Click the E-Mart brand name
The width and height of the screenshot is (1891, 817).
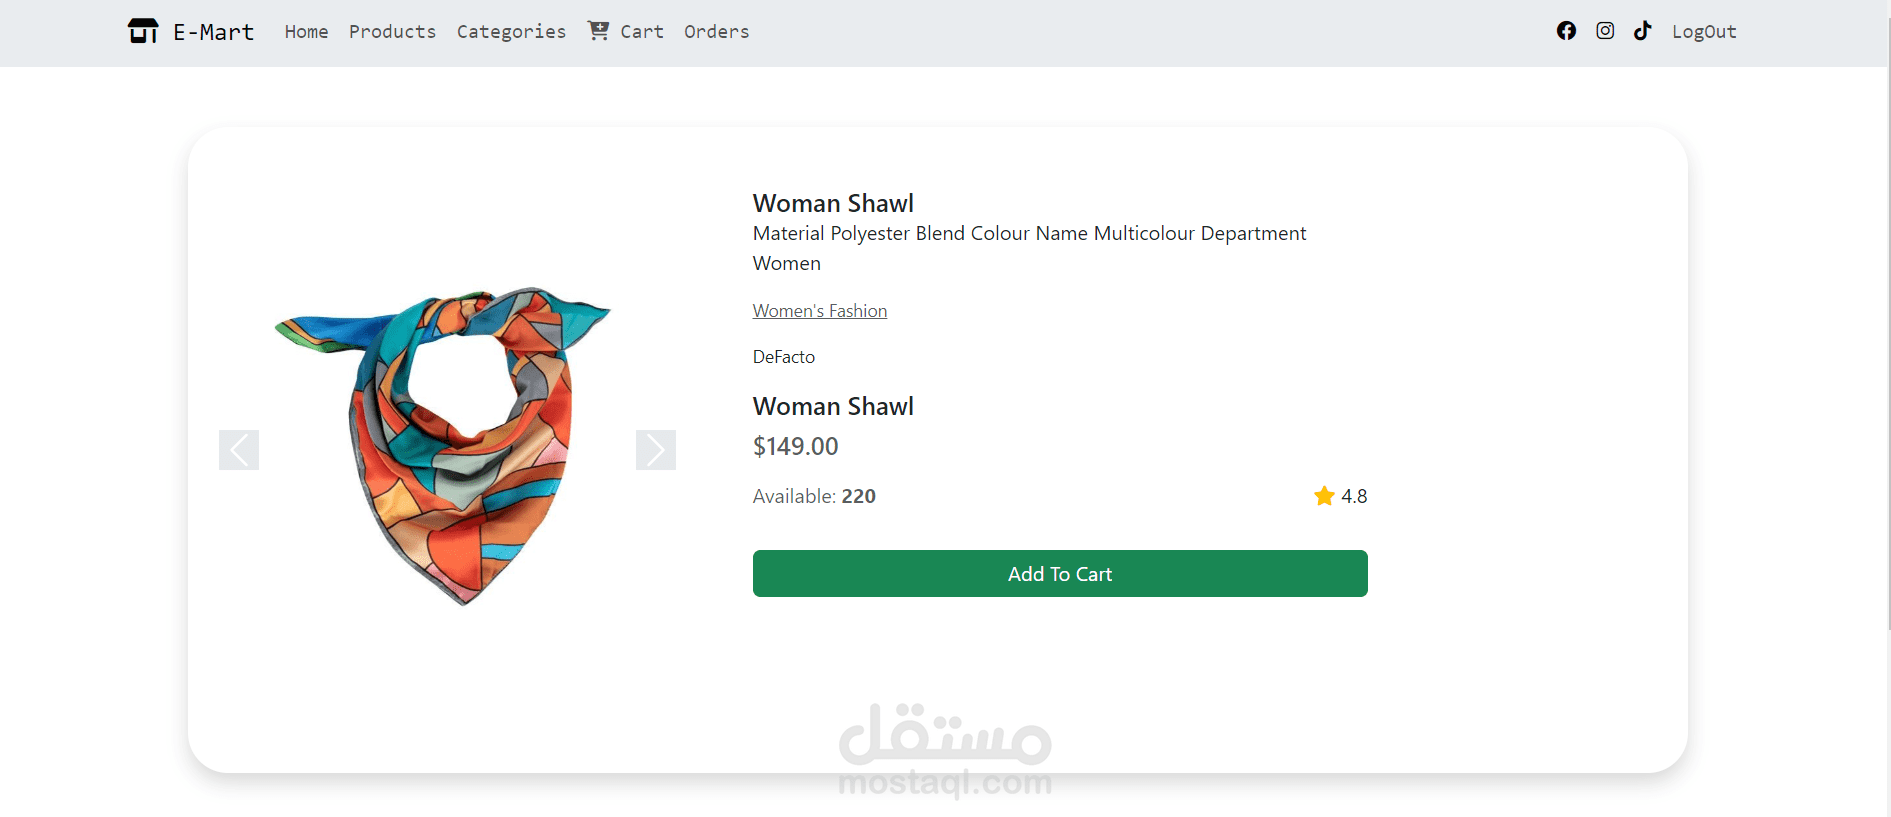click(x=214, y=32)
